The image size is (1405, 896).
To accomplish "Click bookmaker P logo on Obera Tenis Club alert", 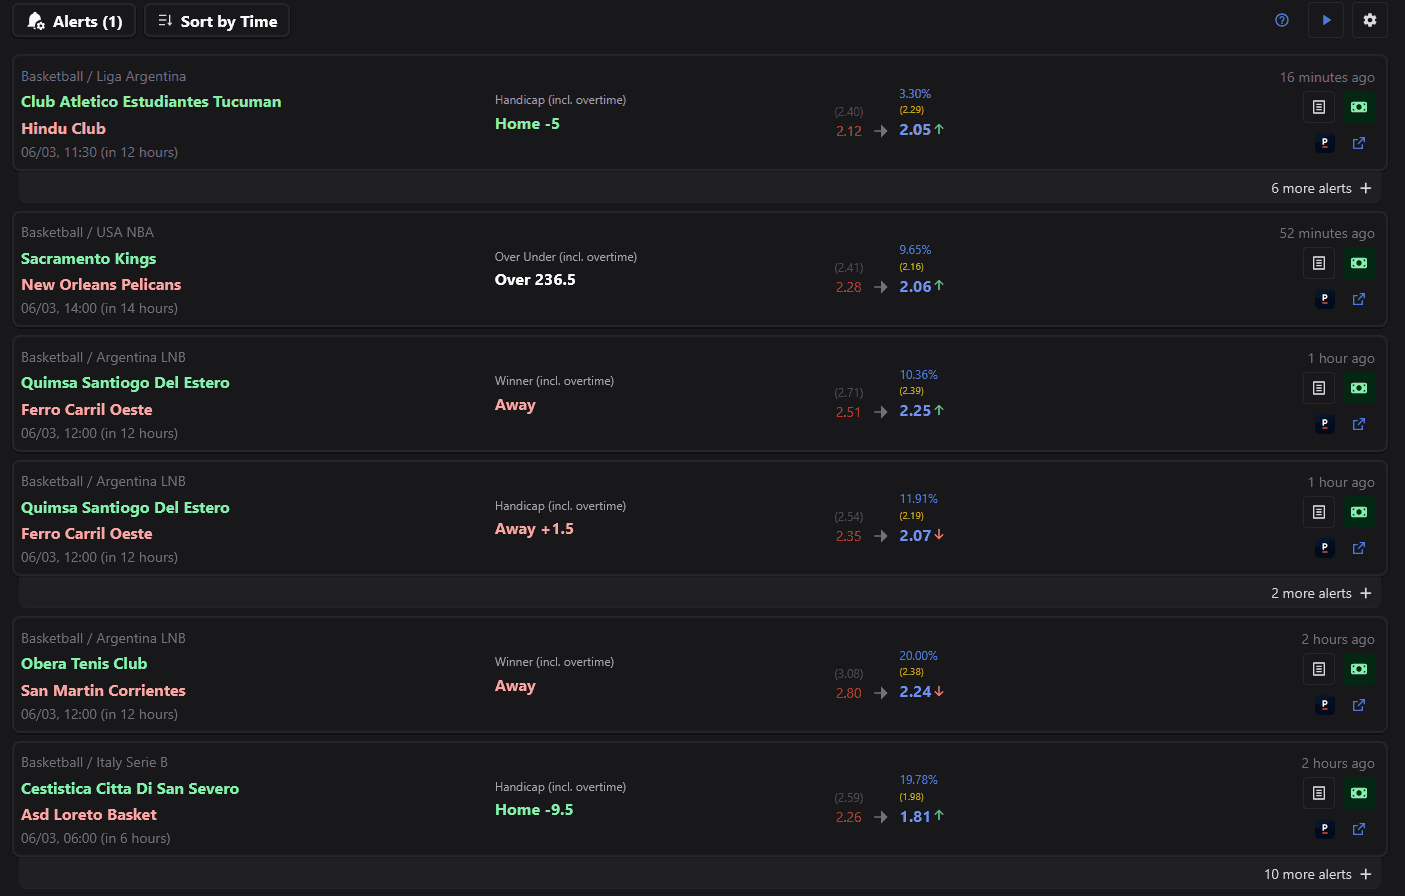I will 1325,705.
